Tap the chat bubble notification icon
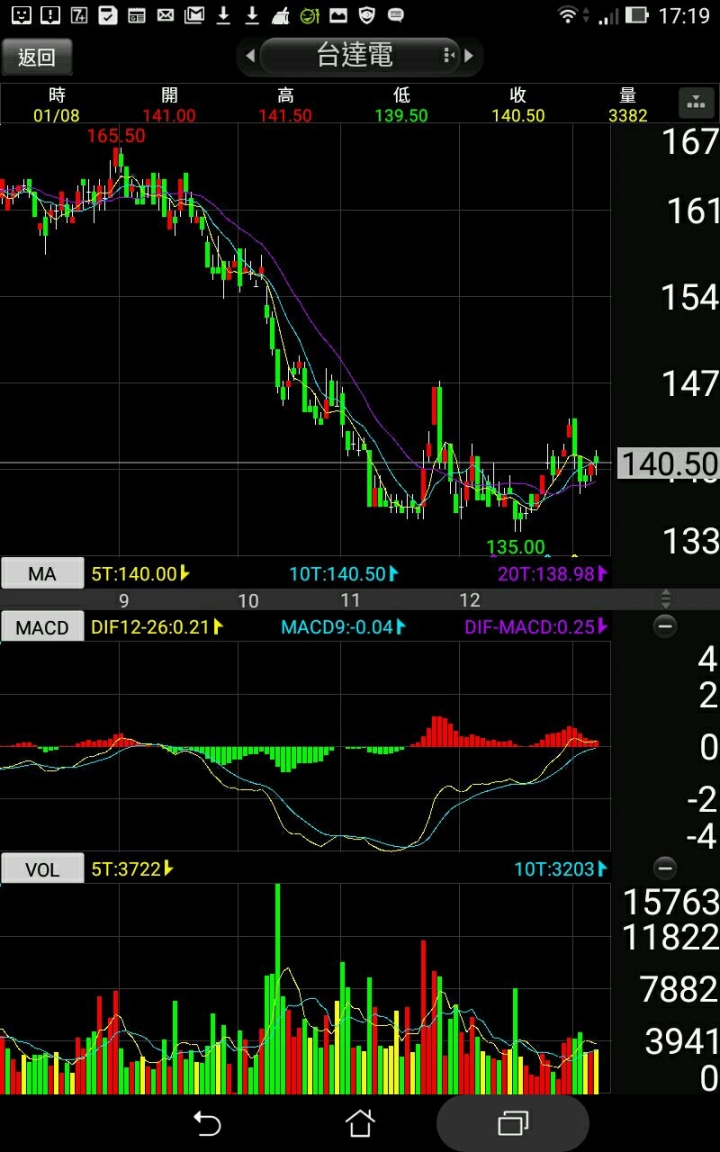The height and width of the screenshot is (1152, 720). tap(395, 14)
